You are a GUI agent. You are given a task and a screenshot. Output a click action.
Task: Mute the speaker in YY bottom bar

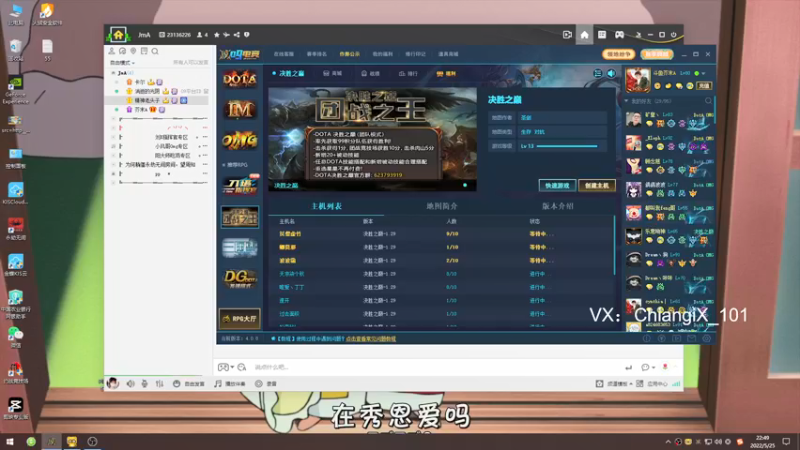[131, 384]
